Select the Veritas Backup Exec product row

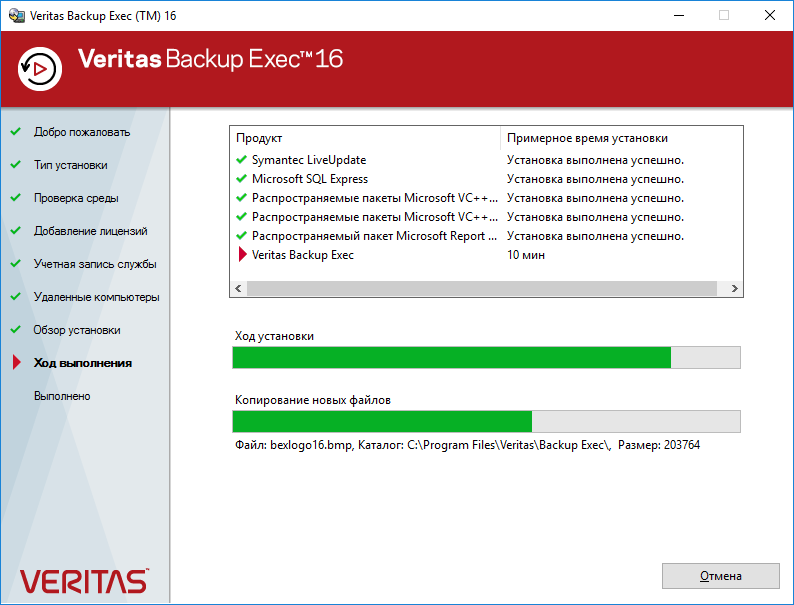[303, 255]
